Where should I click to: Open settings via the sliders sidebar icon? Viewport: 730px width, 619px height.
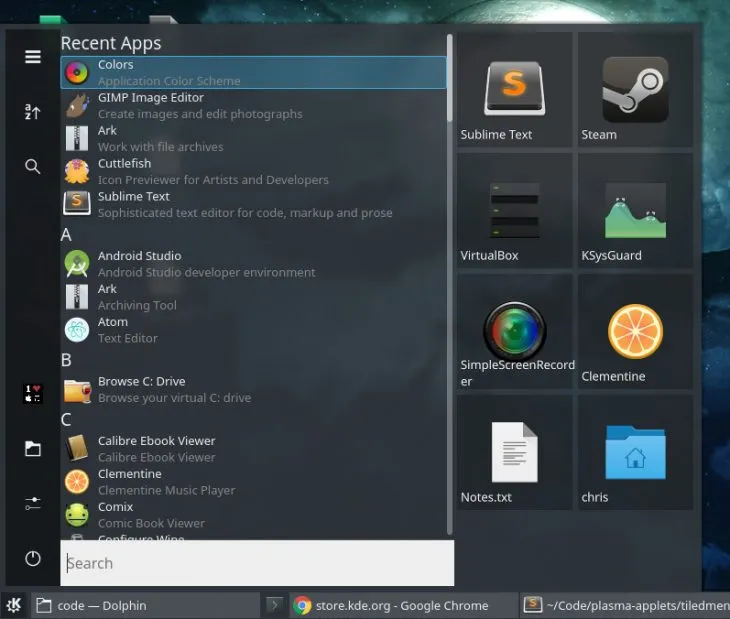tap(33, 503)
